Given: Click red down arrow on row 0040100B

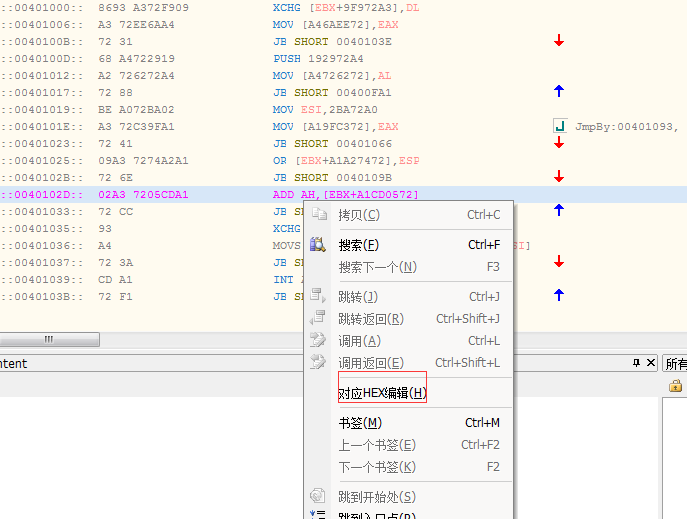Looking at the screenshot, I should (559, 41).
